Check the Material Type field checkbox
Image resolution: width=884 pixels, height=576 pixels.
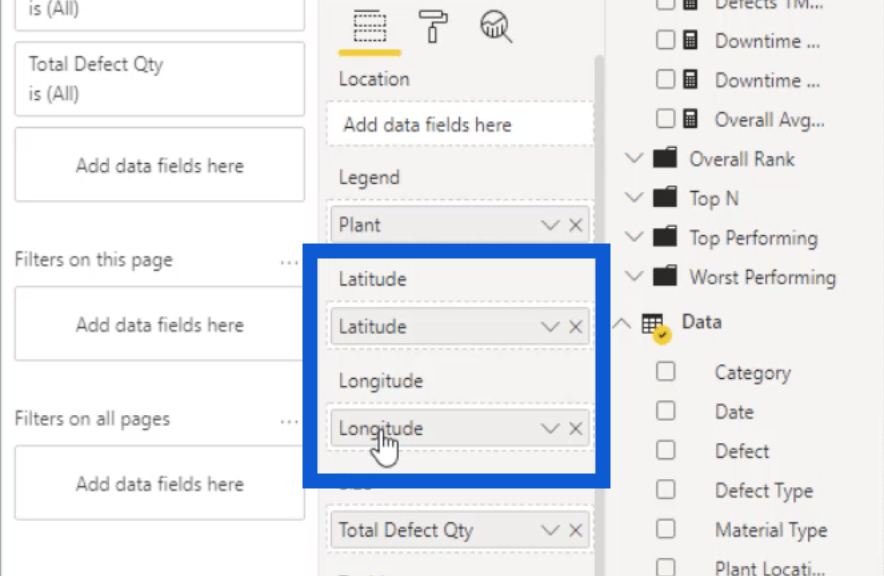[665, 529]
